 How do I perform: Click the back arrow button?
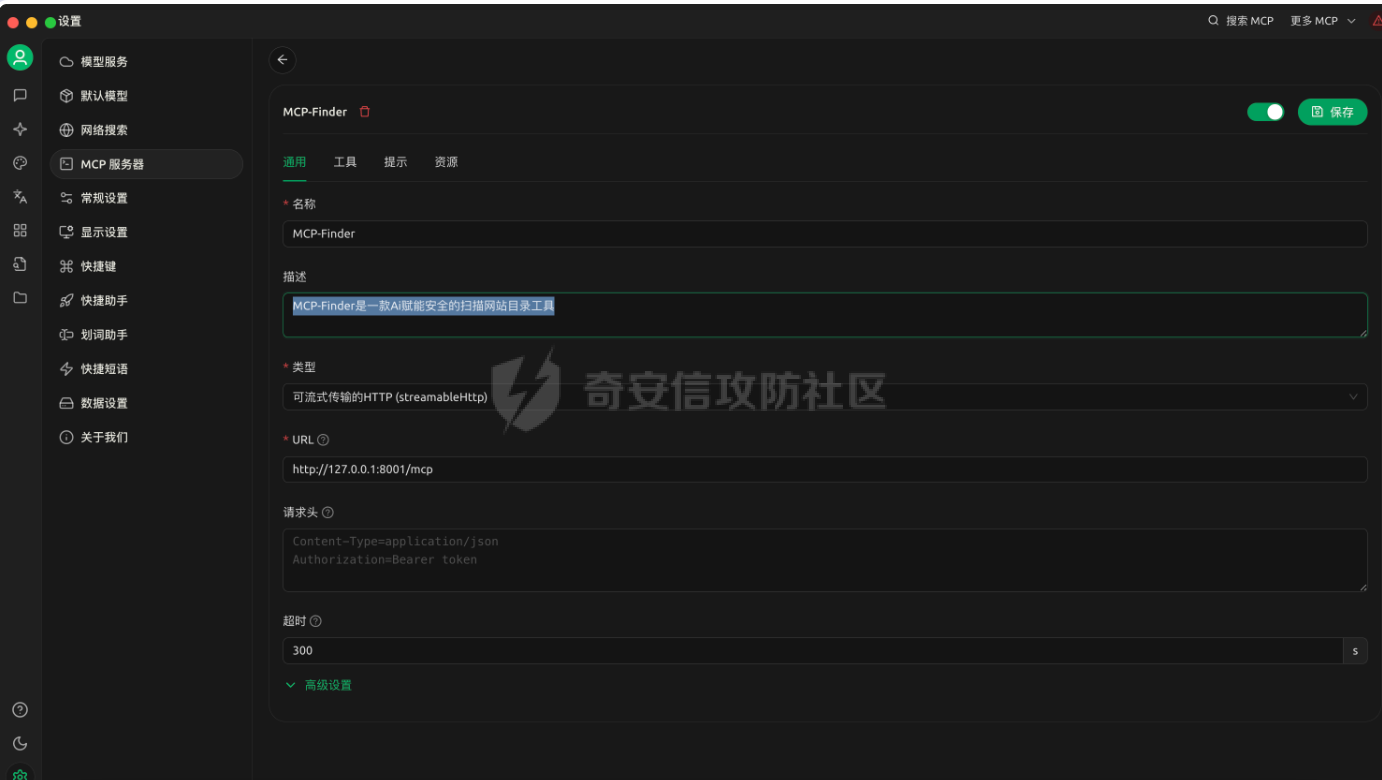(282, 60)
